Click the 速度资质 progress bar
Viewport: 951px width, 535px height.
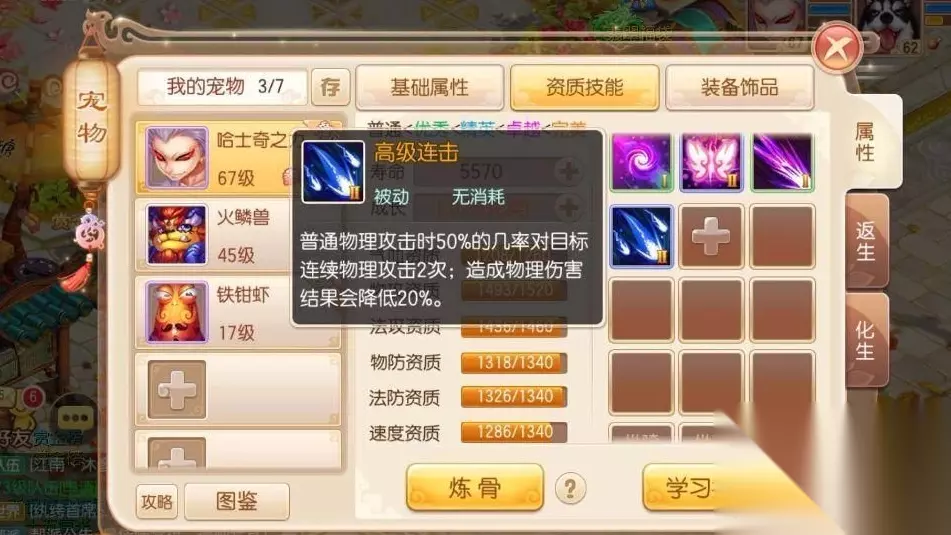coord(514,432)
